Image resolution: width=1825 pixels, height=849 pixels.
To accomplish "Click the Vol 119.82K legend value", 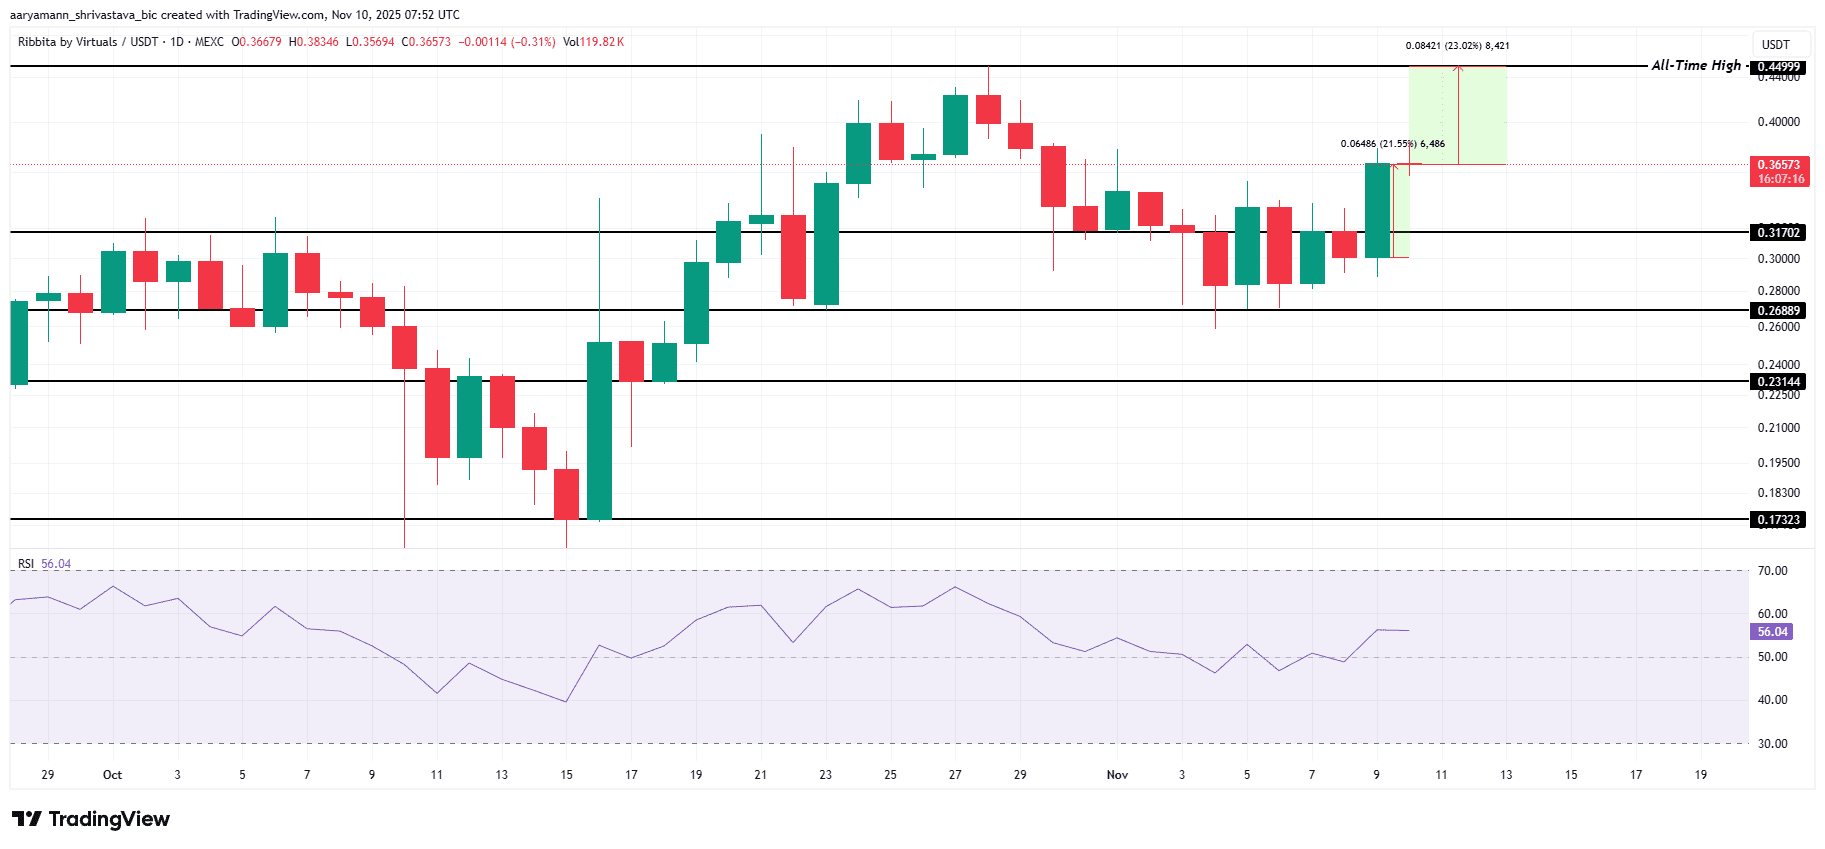I will 593,42.
